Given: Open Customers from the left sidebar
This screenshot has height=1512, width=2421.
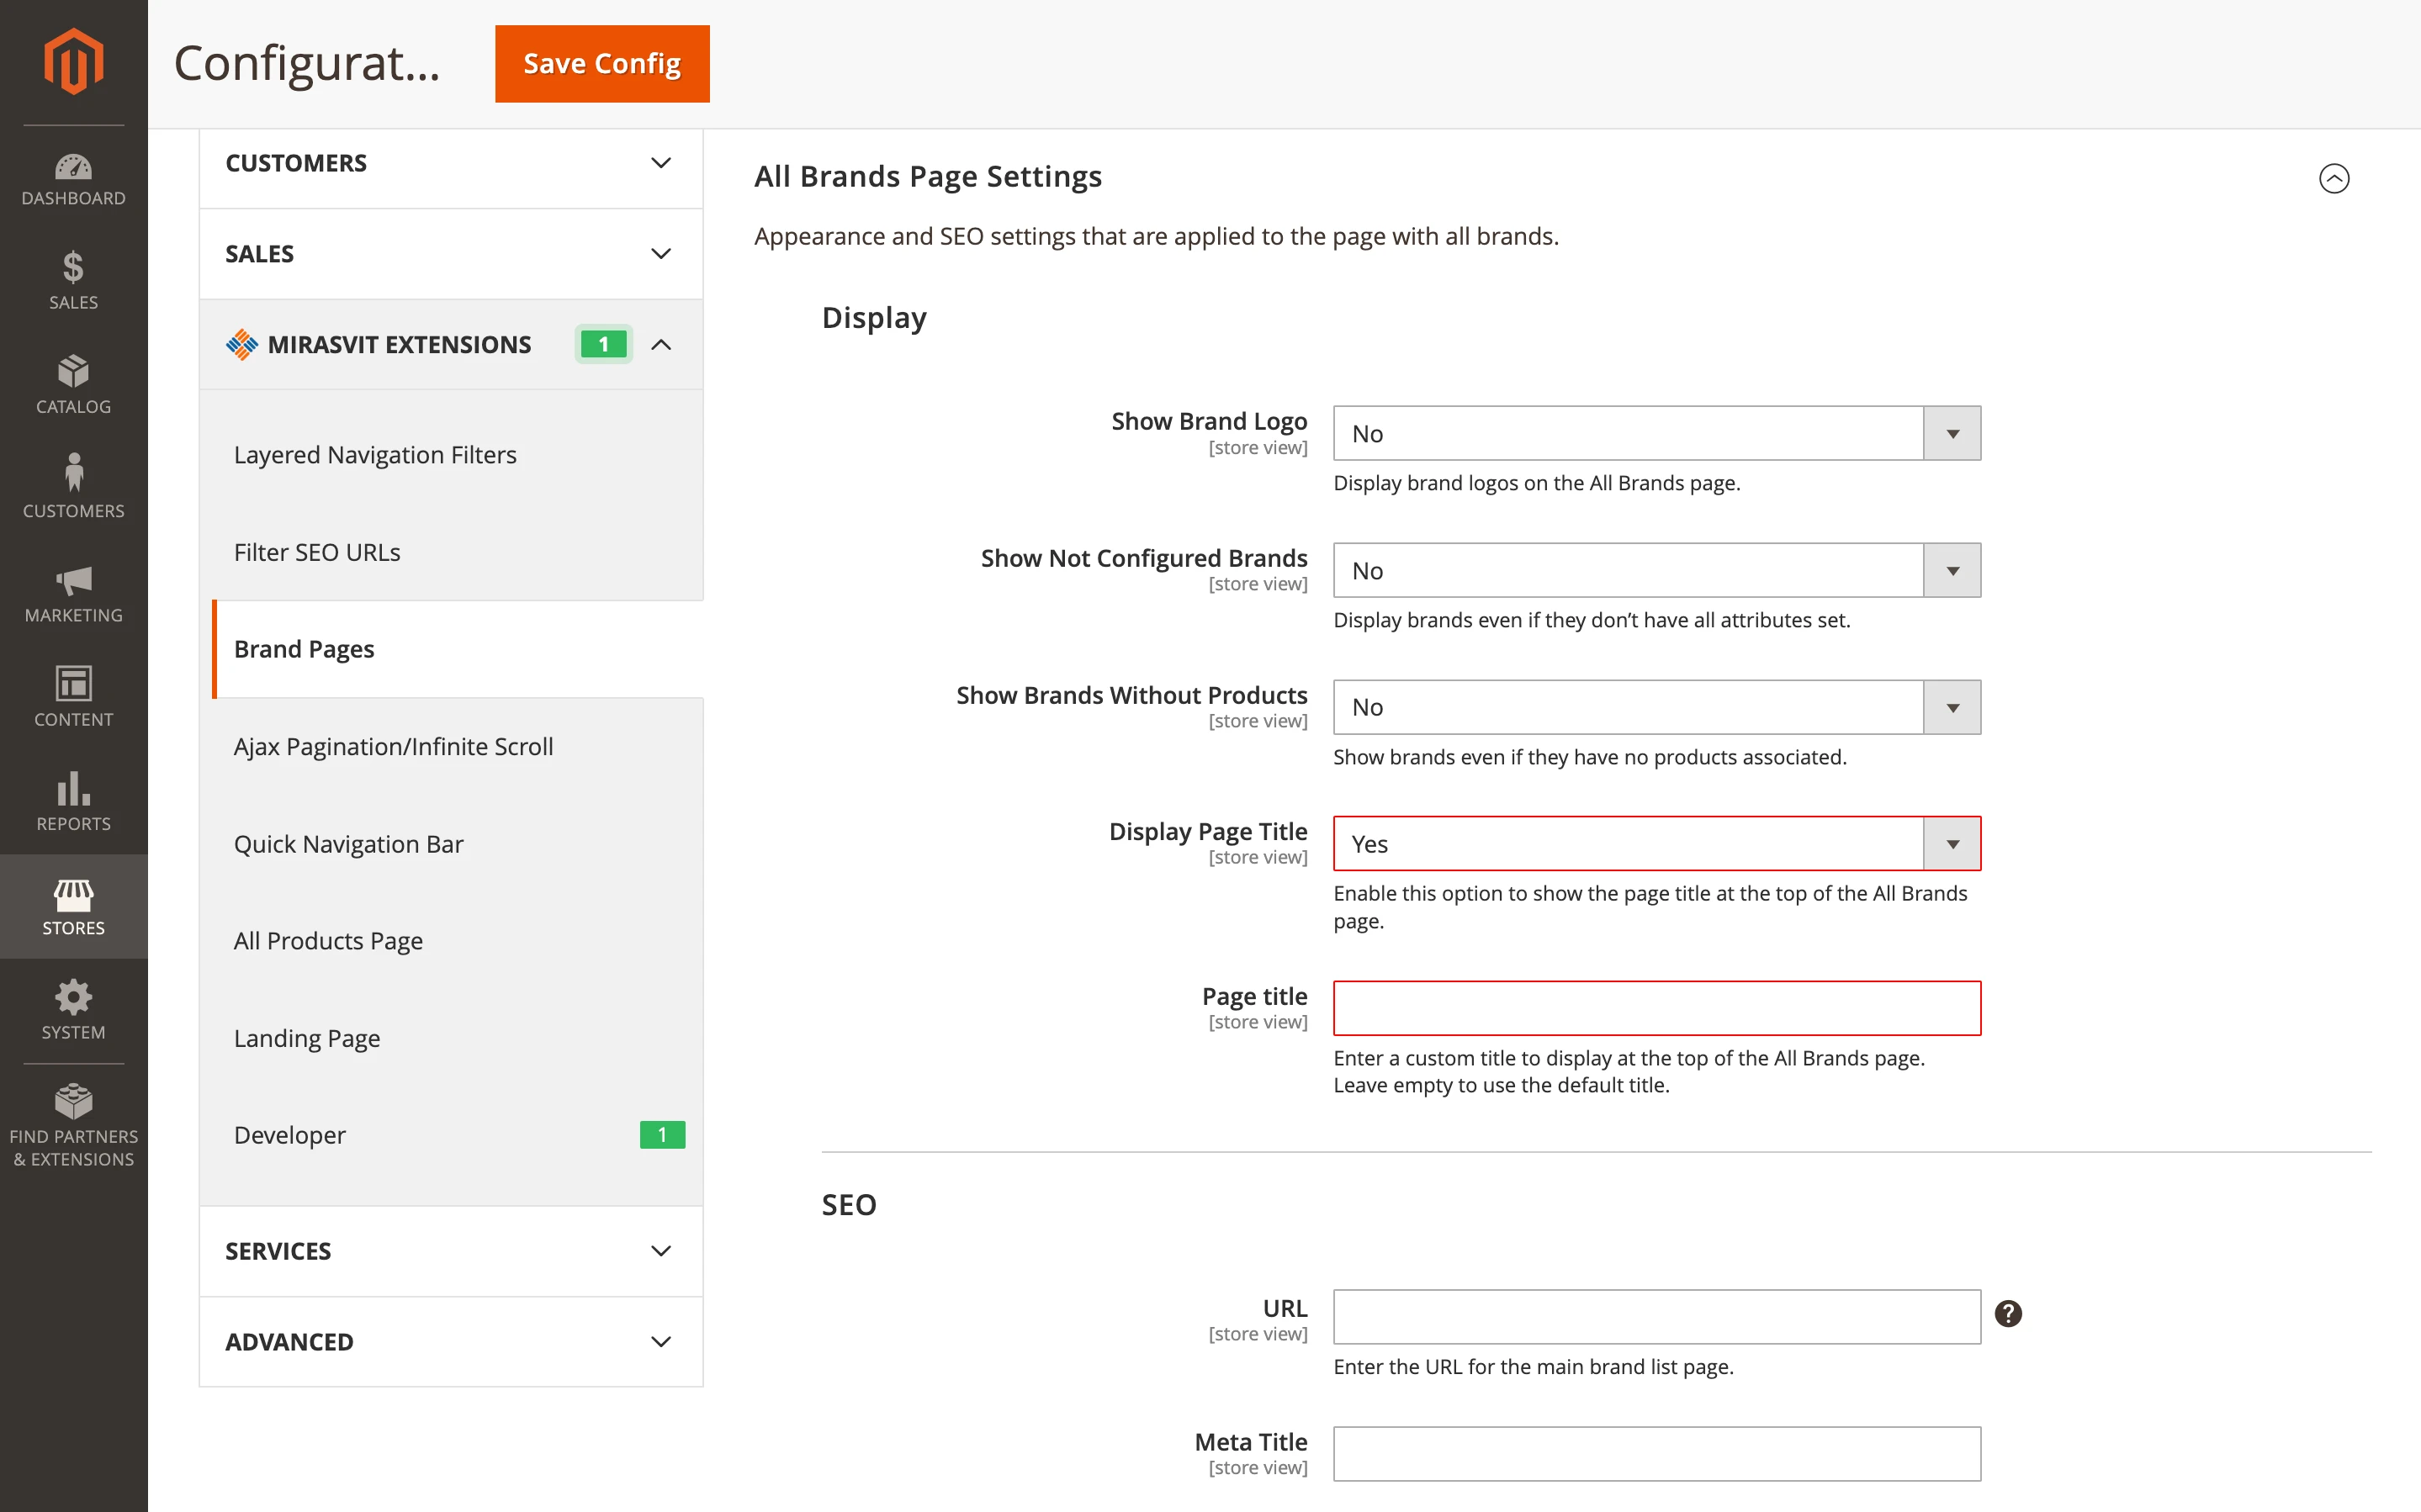Looking at the screenshot, I should 73,489.
